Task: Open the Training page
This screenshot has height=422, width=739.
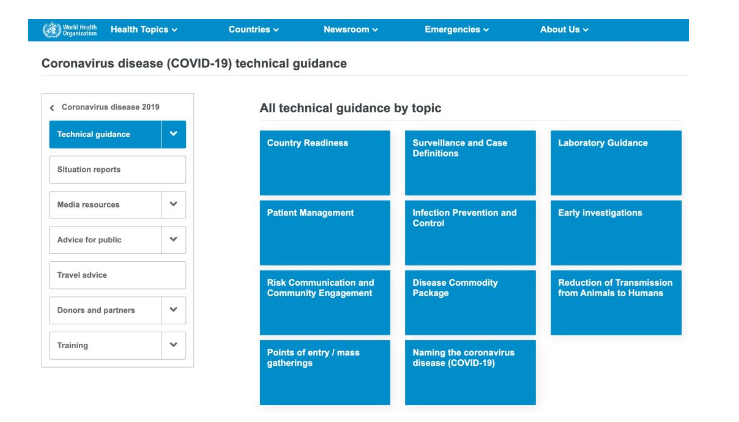Action: click(105, 346)
